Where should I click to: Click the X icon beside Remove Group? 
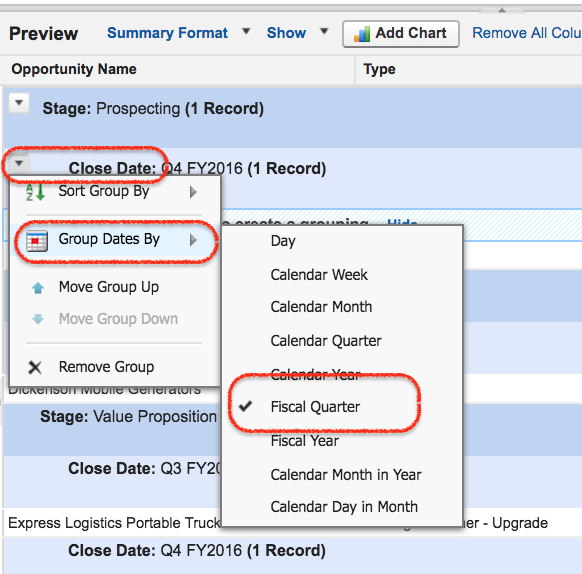coord(35,368)
